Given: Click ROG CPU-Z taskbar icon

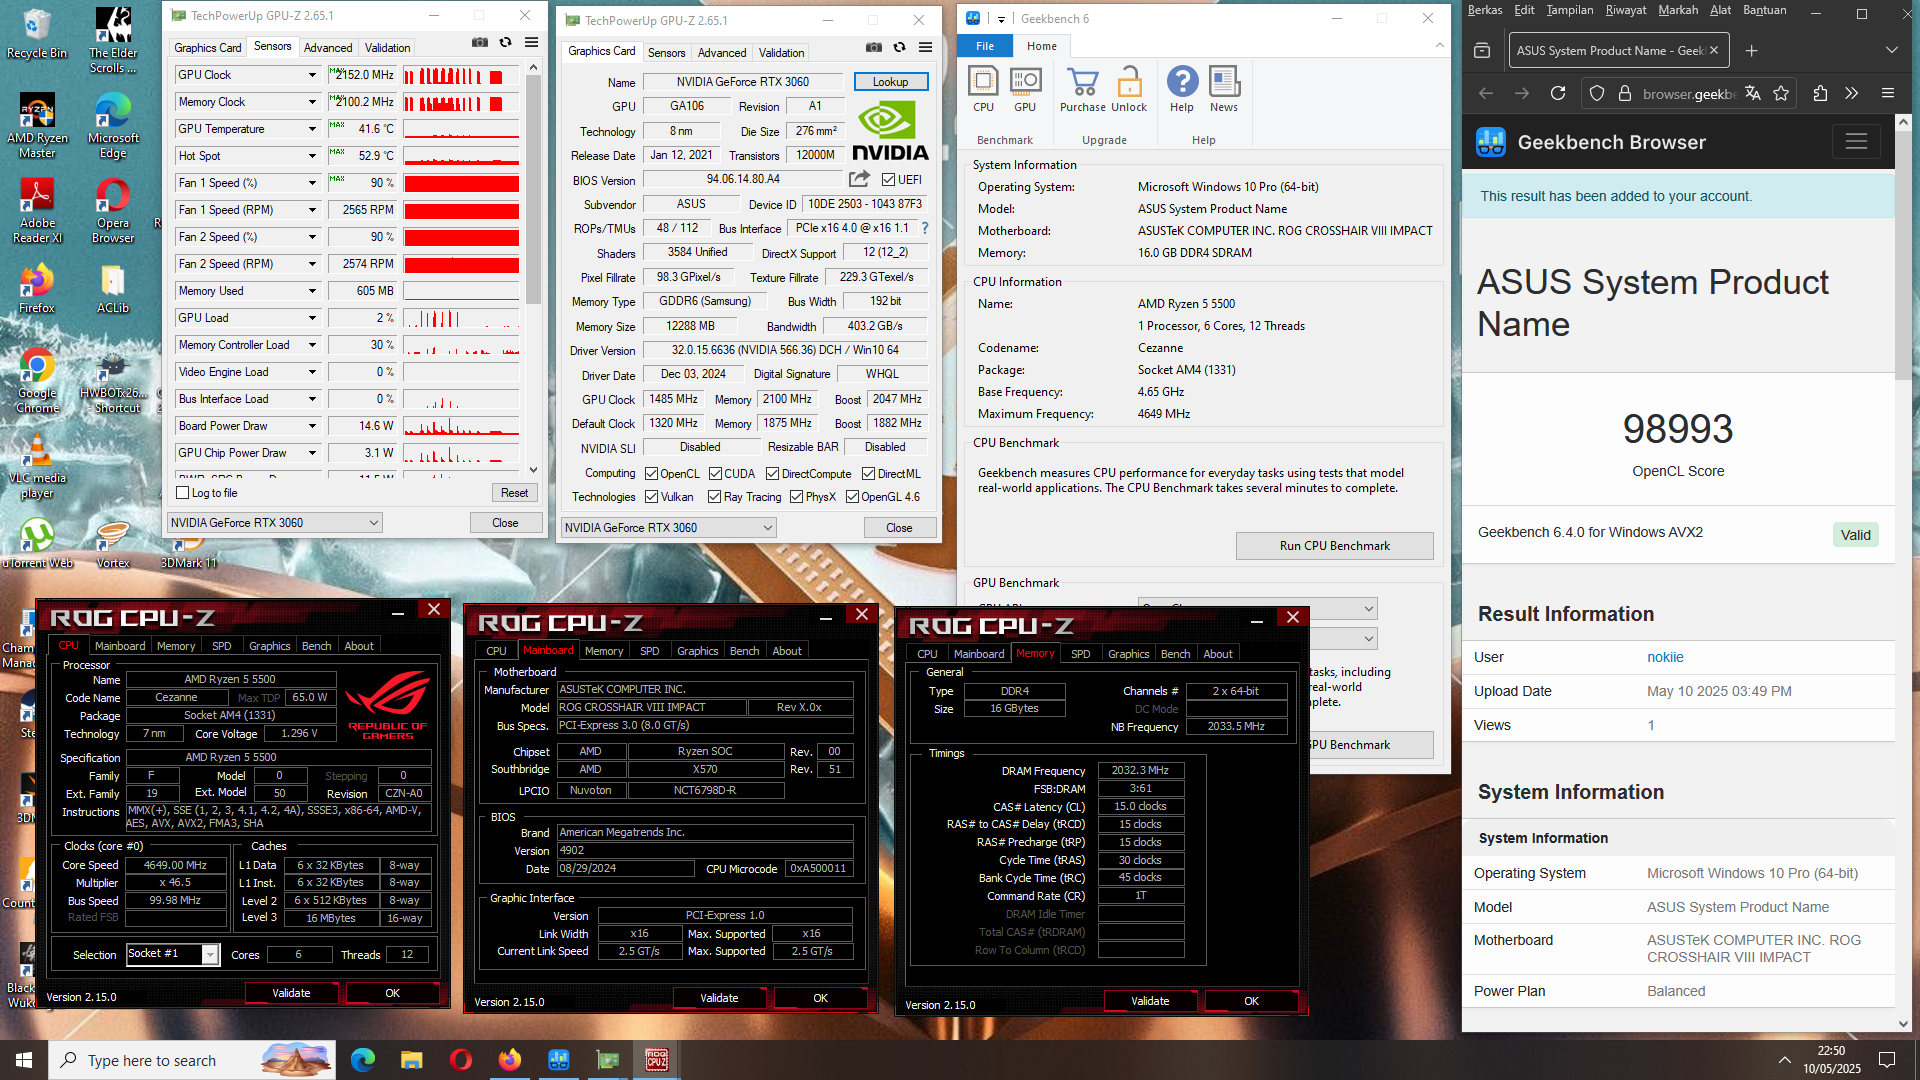Looking at the screenshot, I should pyautogui.click(x=657, y=1060).
